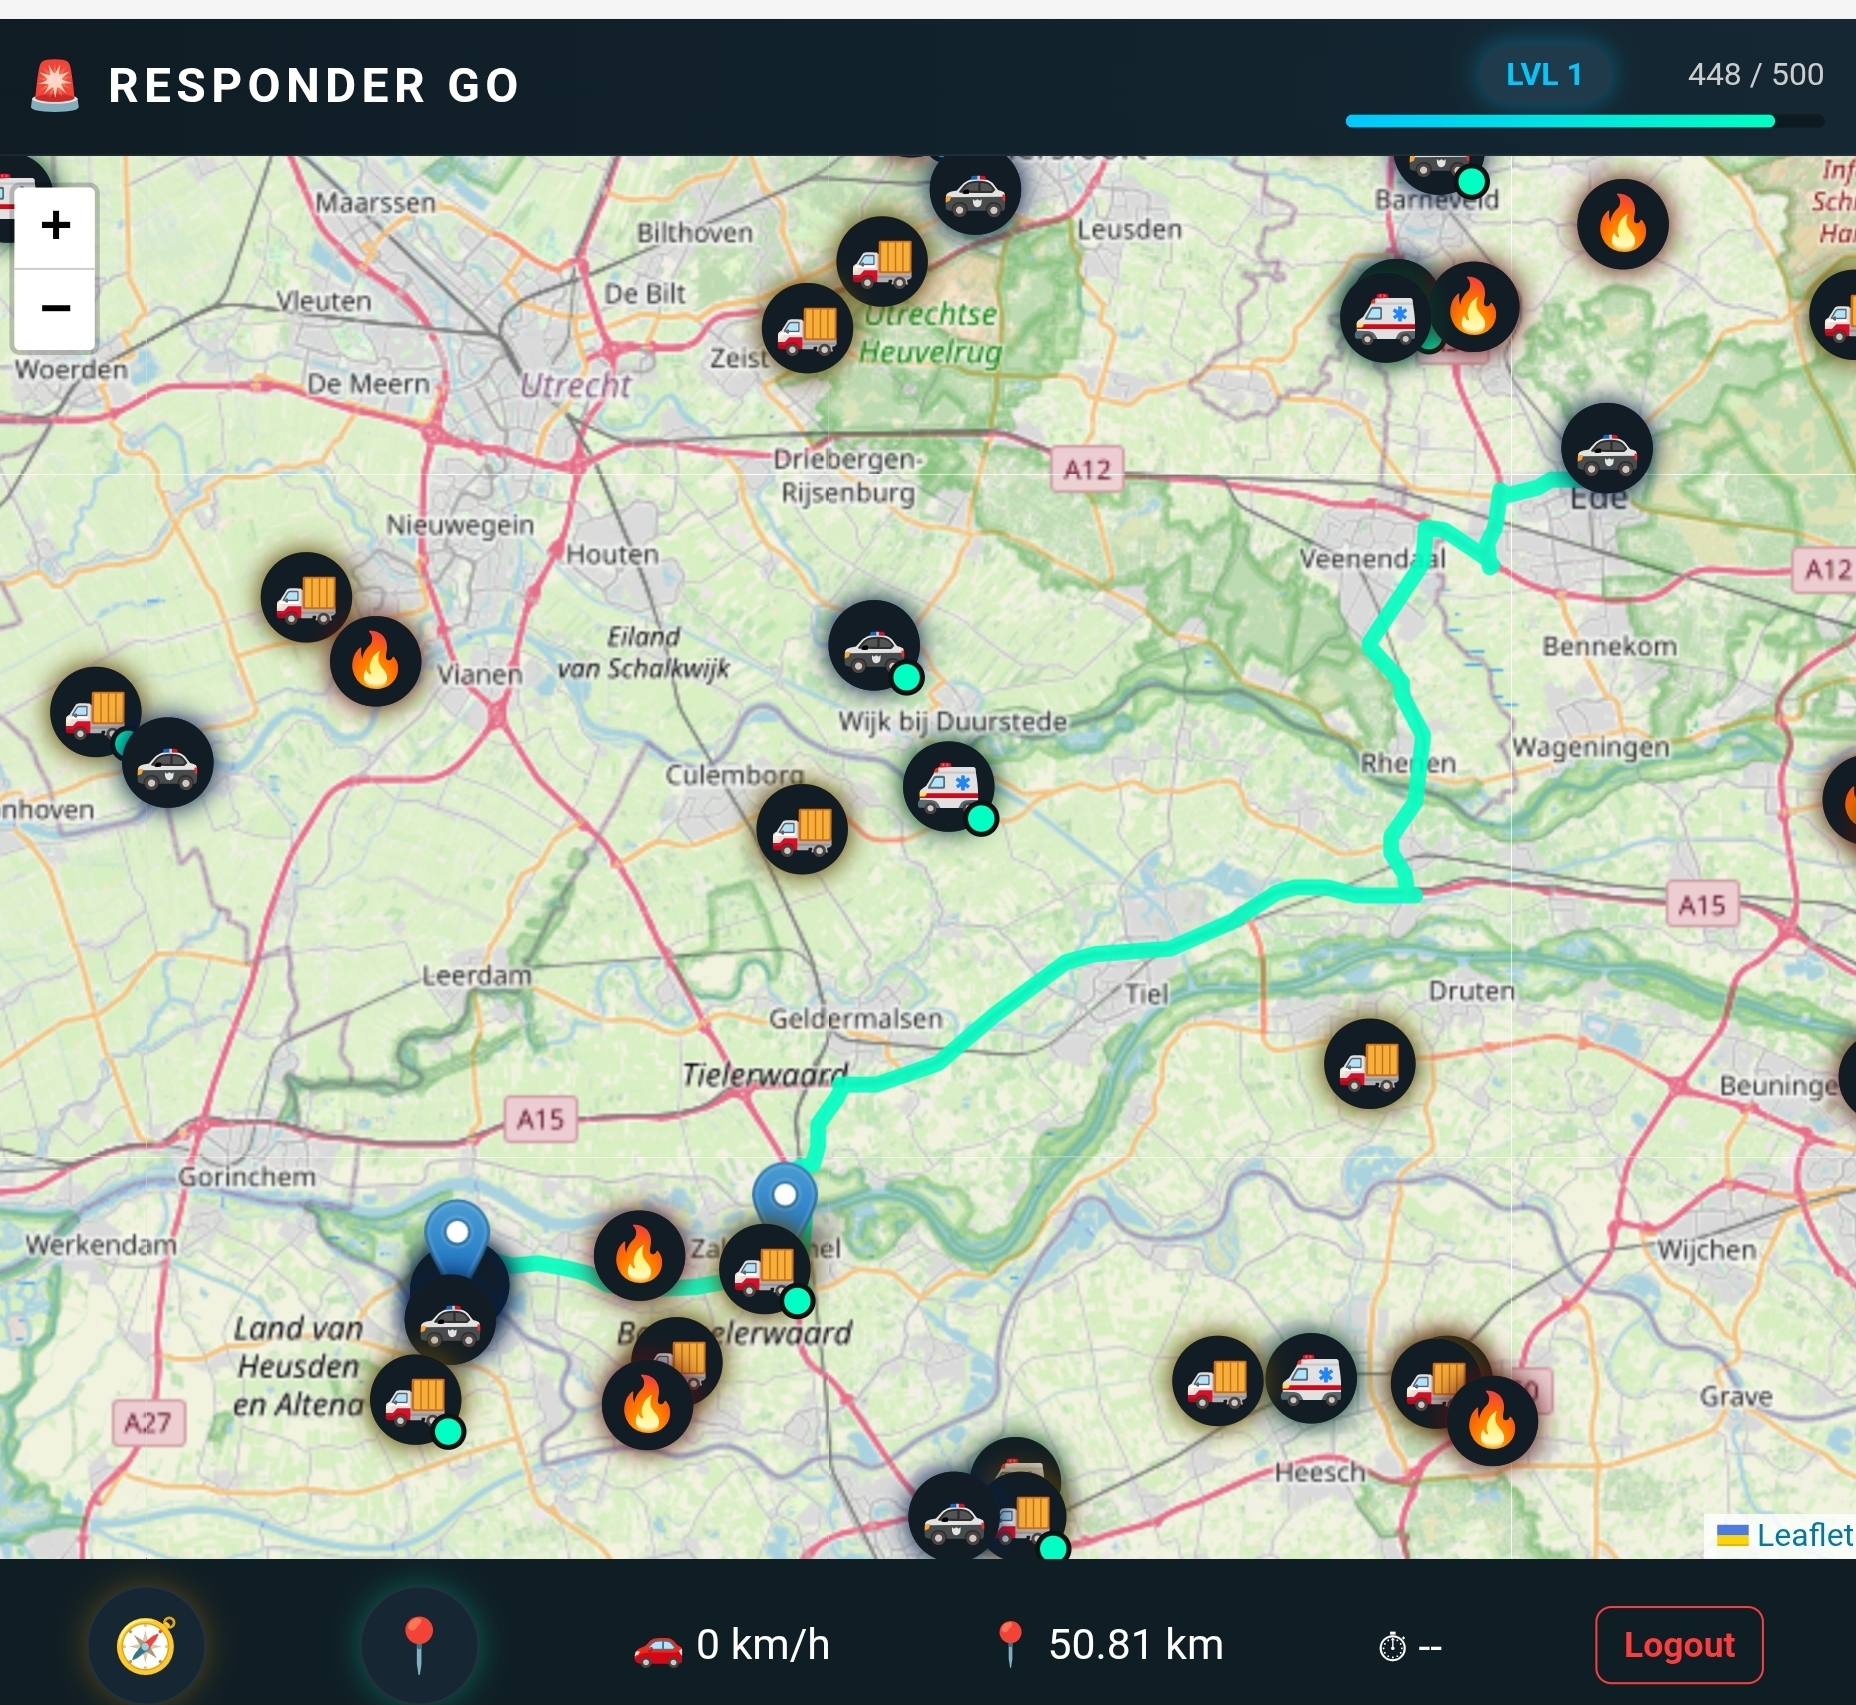
Task: Select the ambulance marker near Heesch
Action: [1313, 1380]
